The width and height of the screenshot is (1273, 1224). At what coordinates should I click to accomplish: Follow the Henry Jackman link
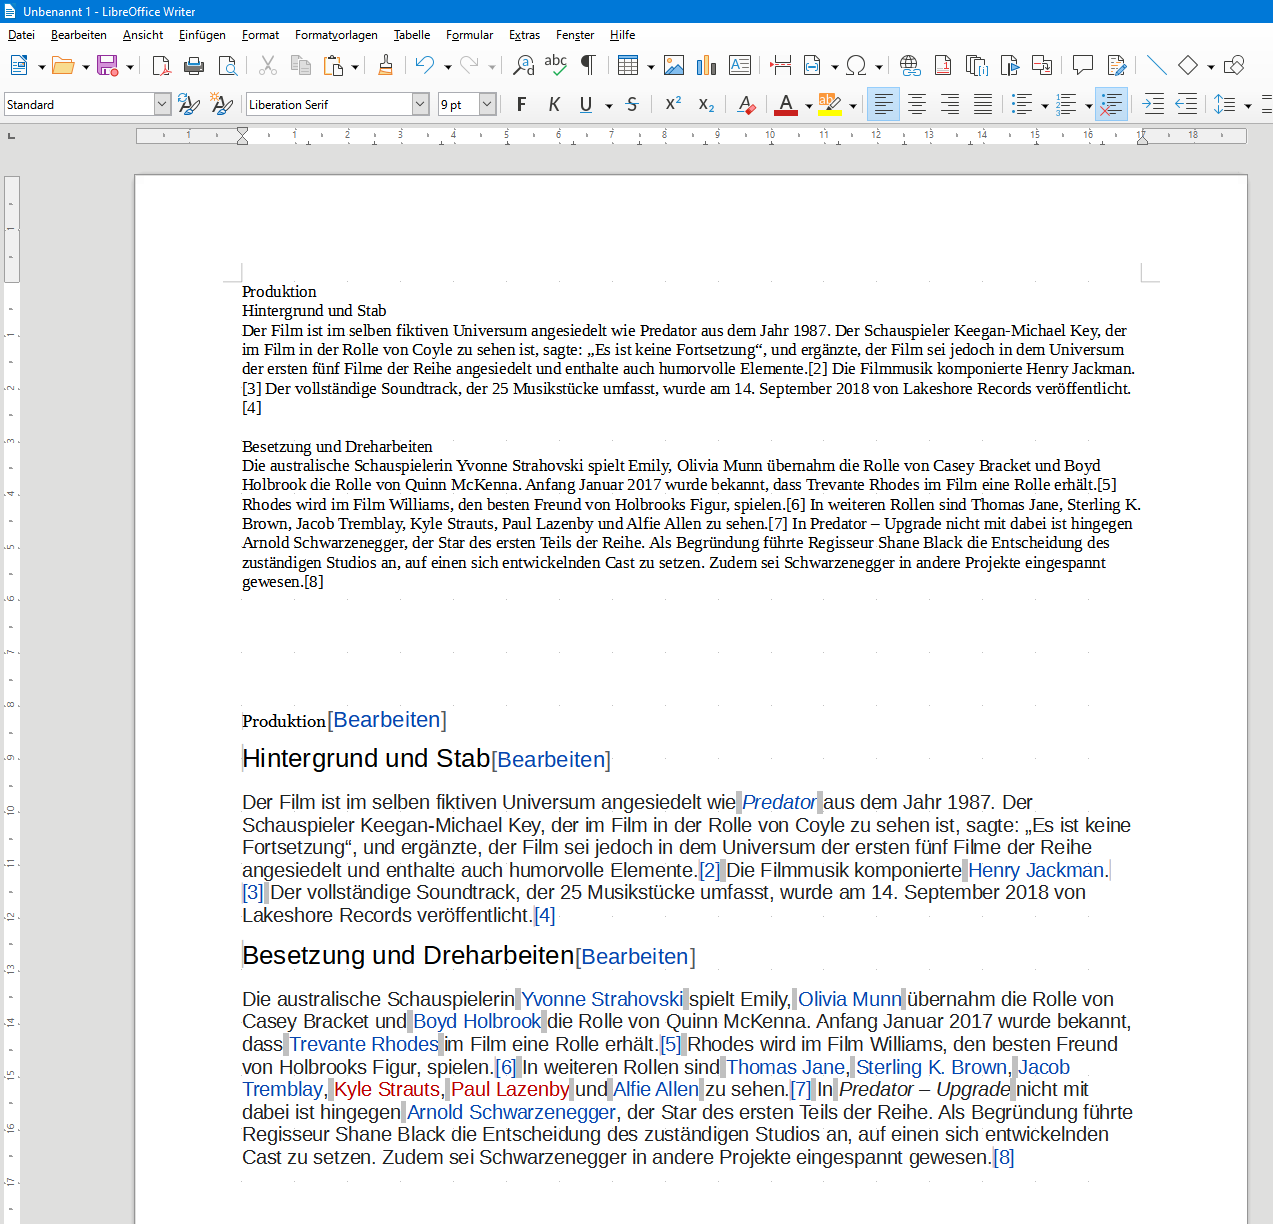tap(1036, 871)
